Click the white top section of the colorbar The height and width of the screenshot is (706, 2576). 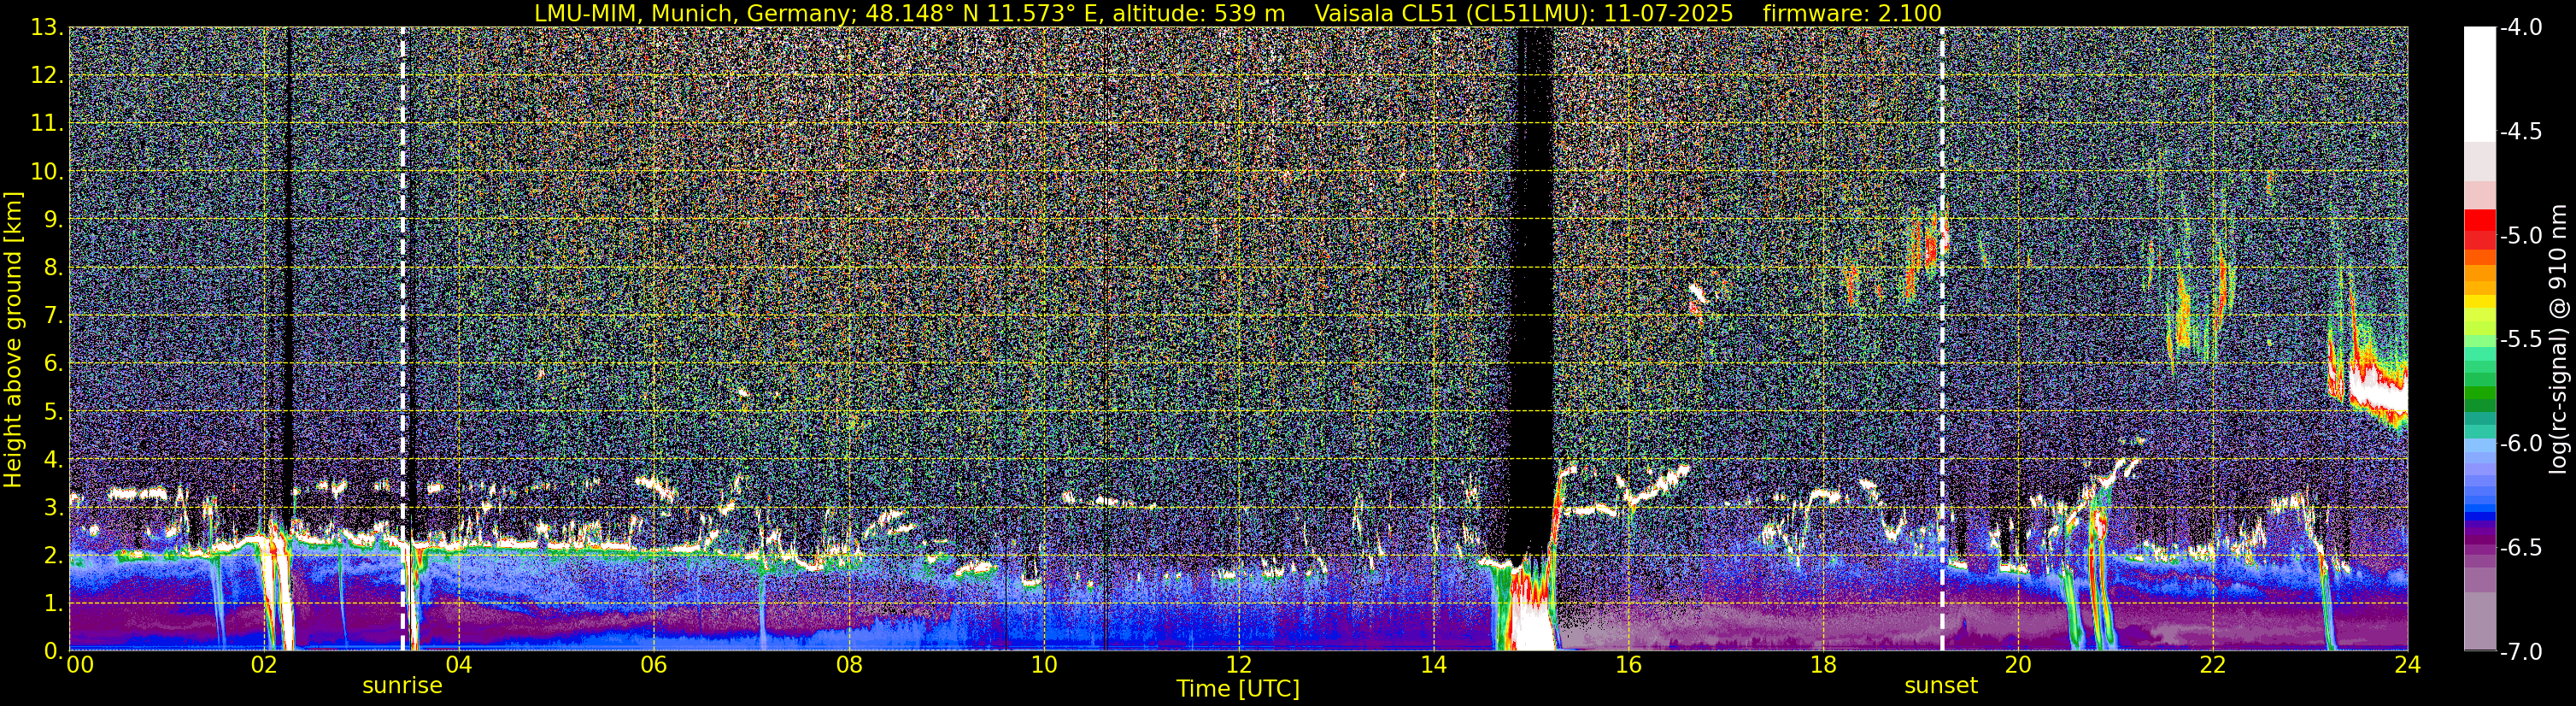tap(2479, 84)
